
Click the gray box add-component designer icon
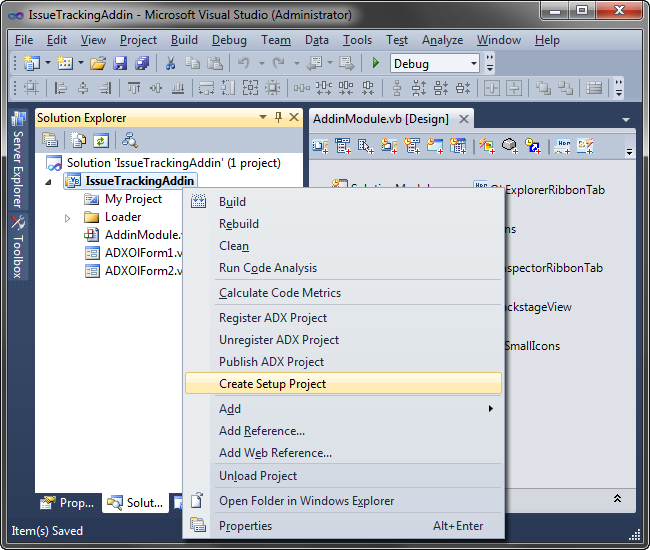click(x=509, y=146)
